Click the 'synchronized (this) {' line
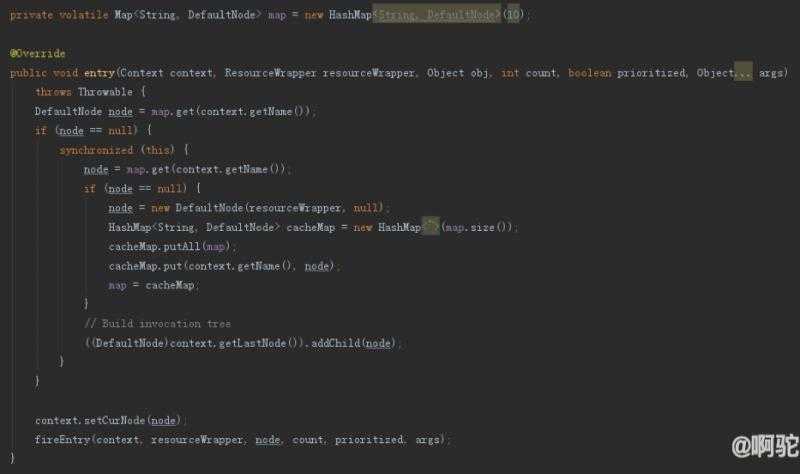Image resolution: width=800 pixels, height=474 pixels. [x=124, y=150]
